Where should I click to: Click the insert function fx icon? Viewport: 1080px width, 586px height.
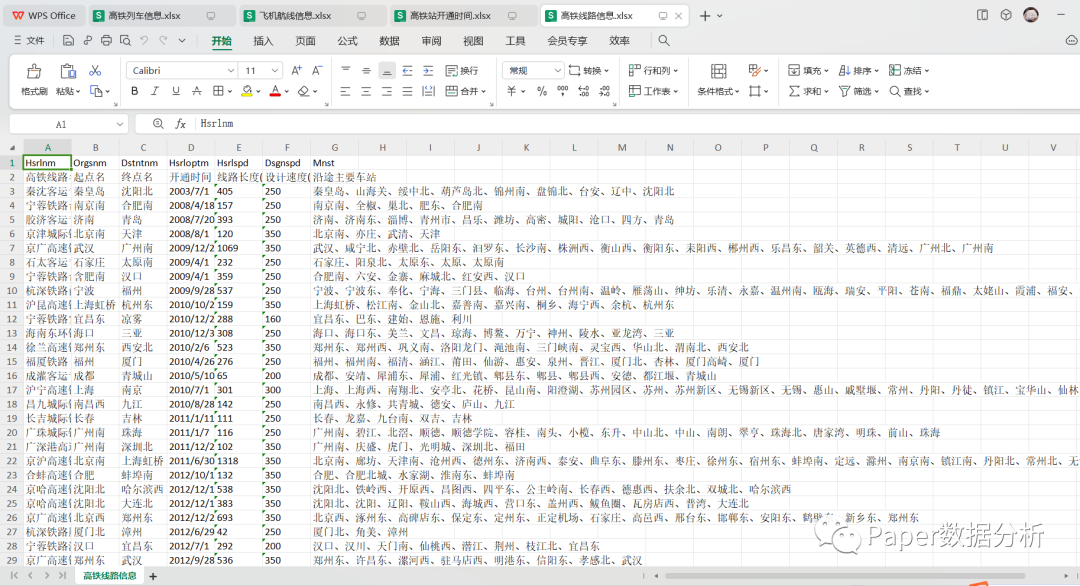pos(180,123)
